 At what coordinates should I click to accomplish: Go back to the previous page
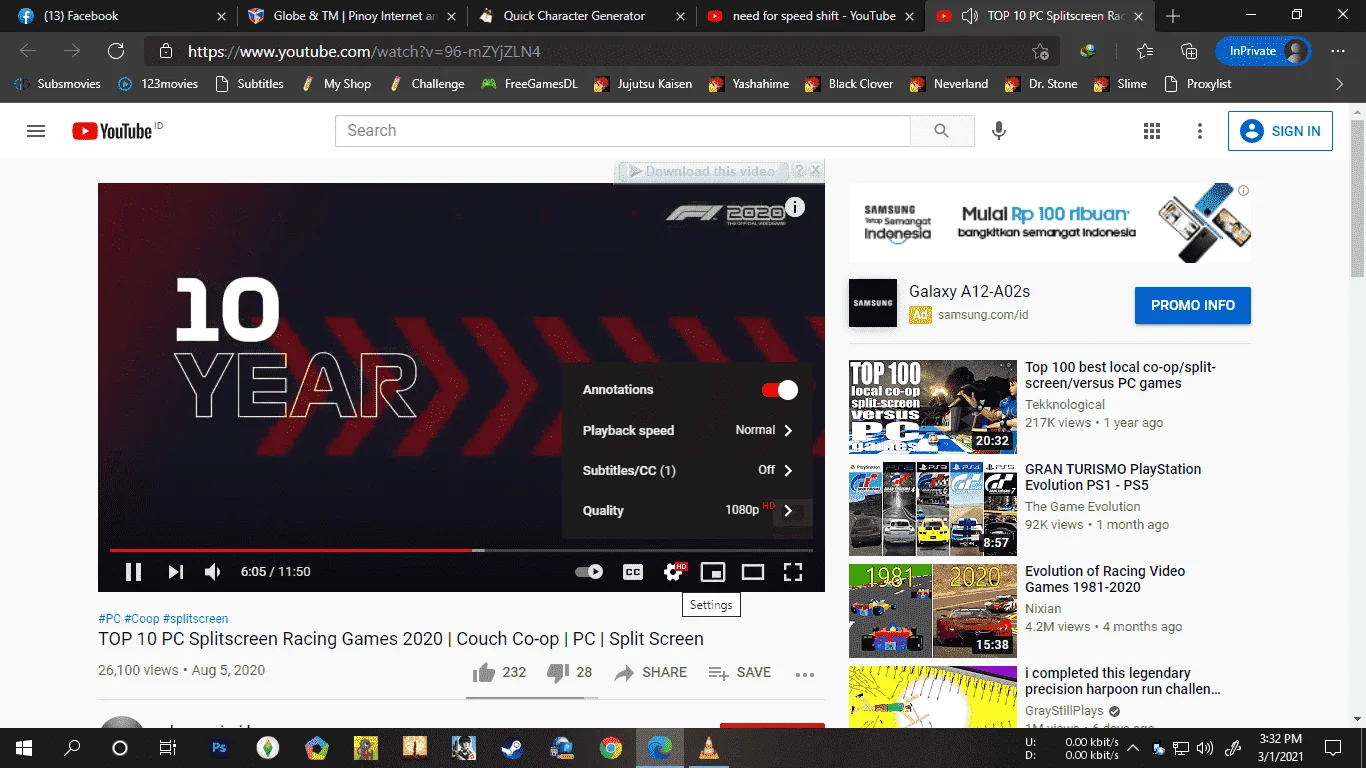click(x=28, y=51)
